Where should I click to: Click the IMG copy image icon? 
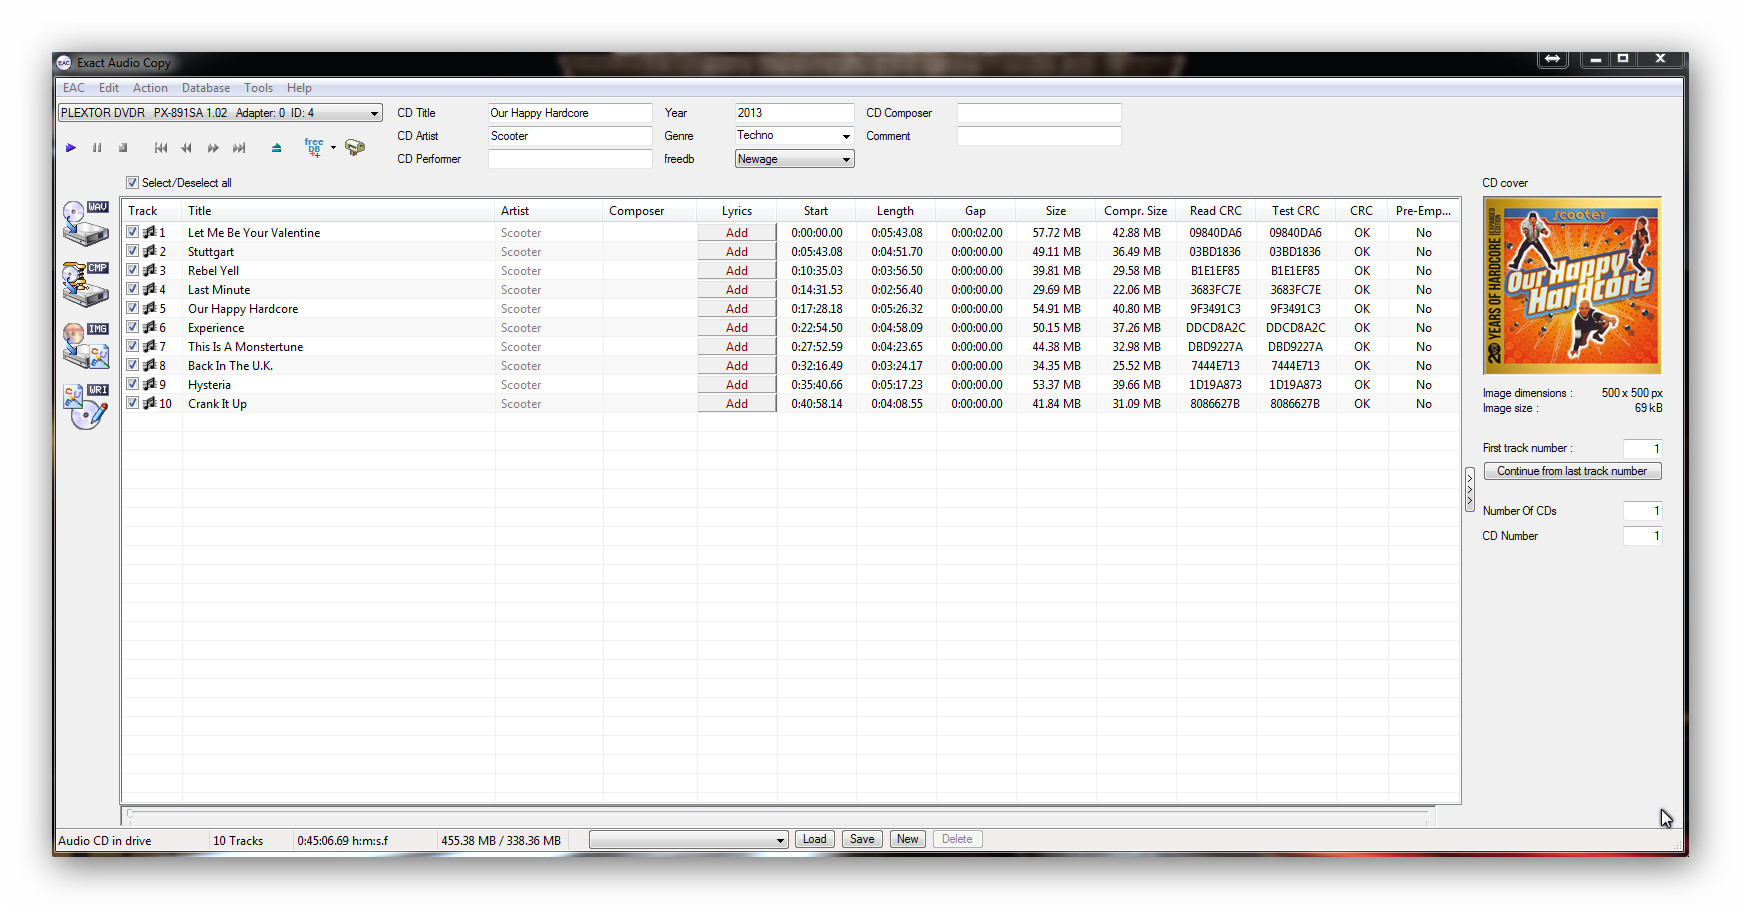tap(85, 345)
